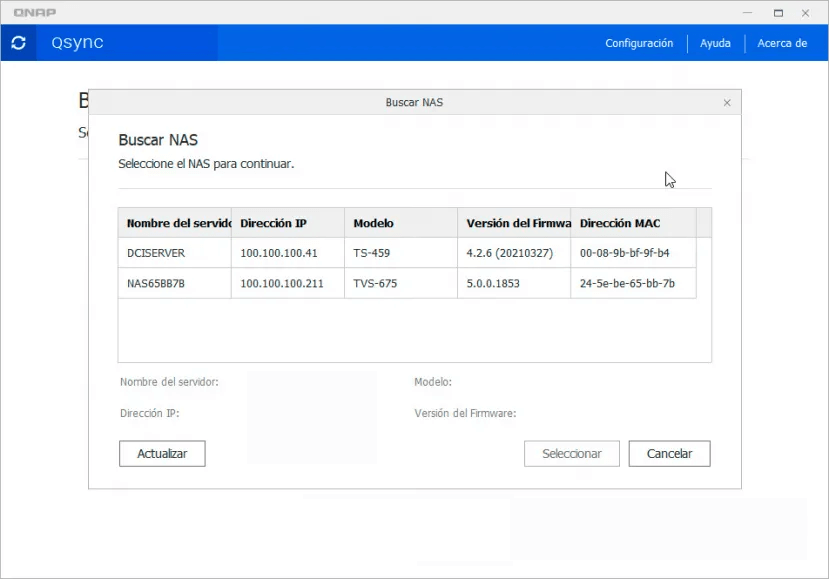Click the Actualizar button

(x=162, y=454)
